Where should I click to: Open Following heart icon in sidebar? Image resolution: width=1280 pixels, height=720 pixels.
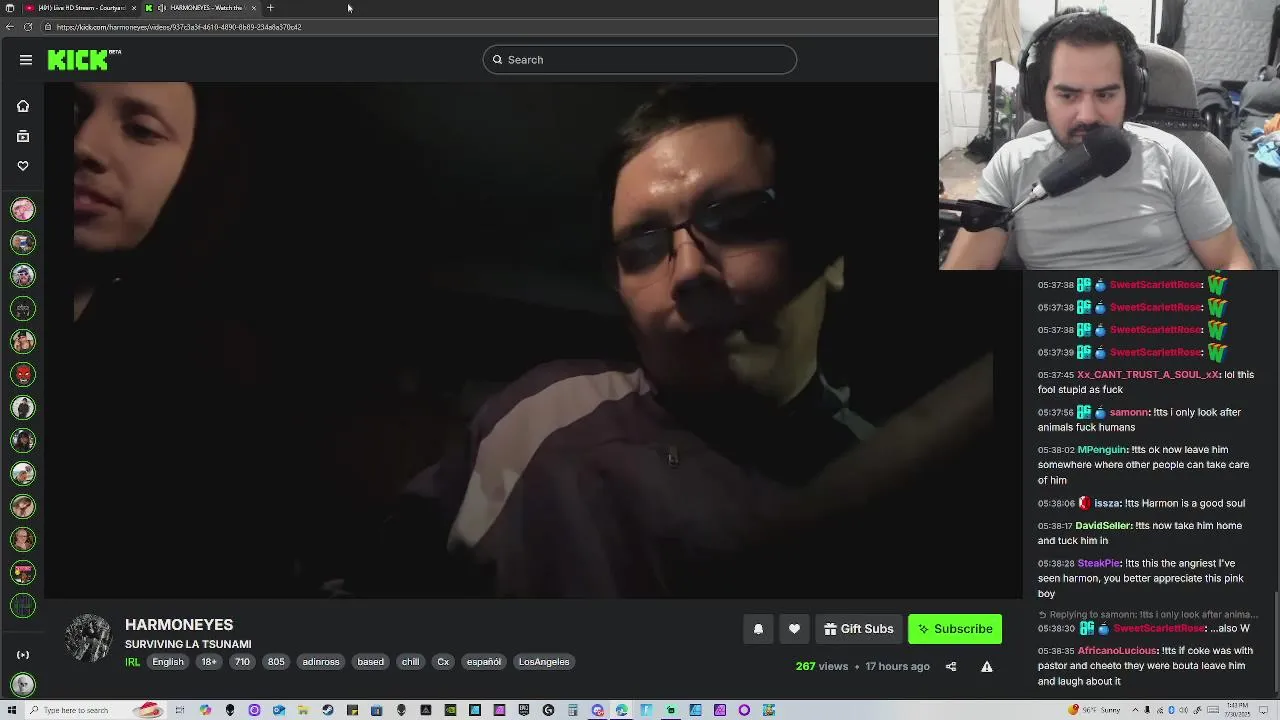[x=23, y=166]
